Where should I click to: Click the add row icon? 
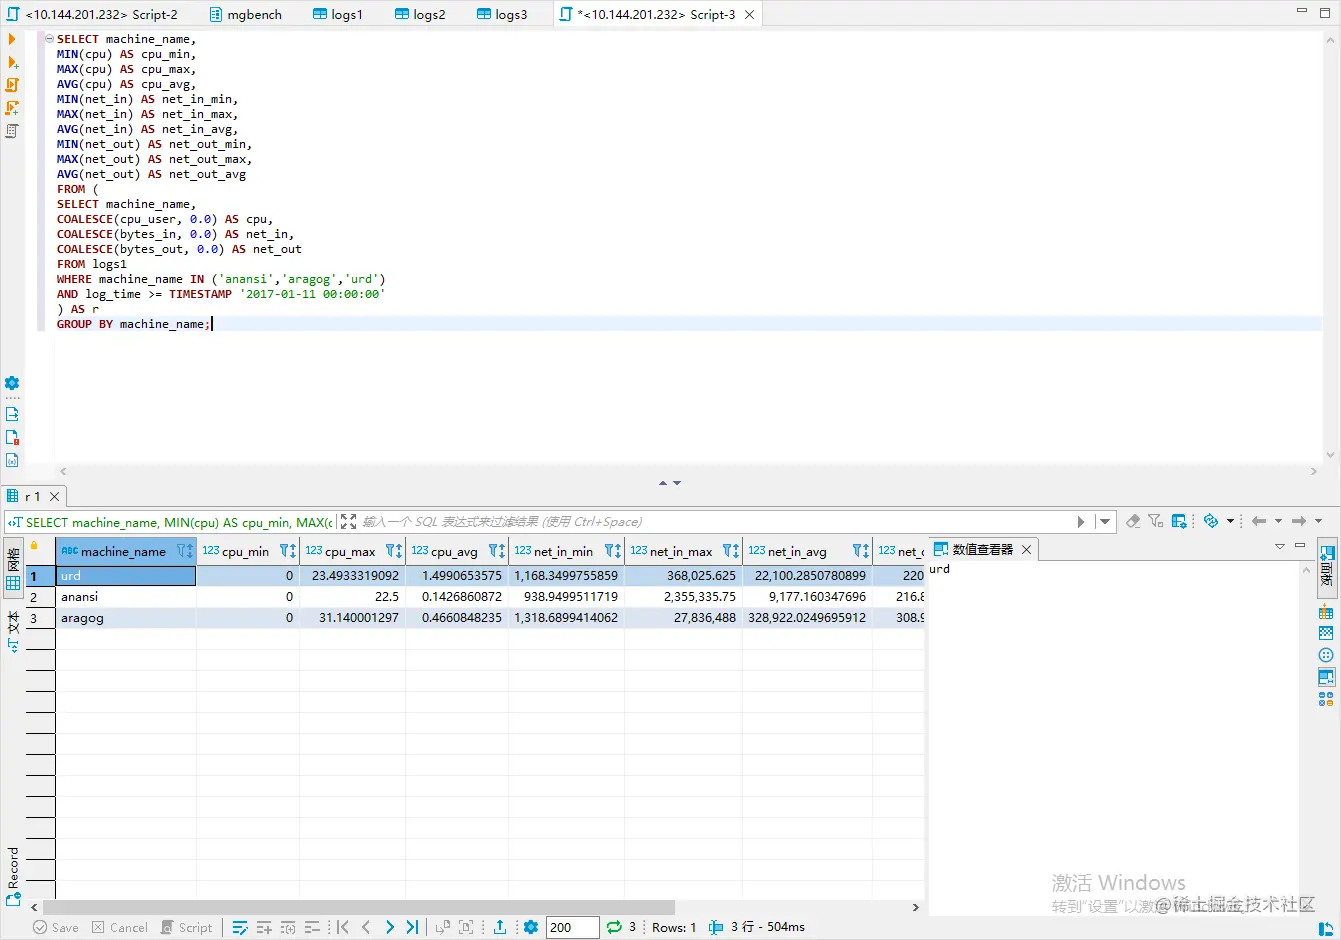pyautogui.click(x=264, y=927)
